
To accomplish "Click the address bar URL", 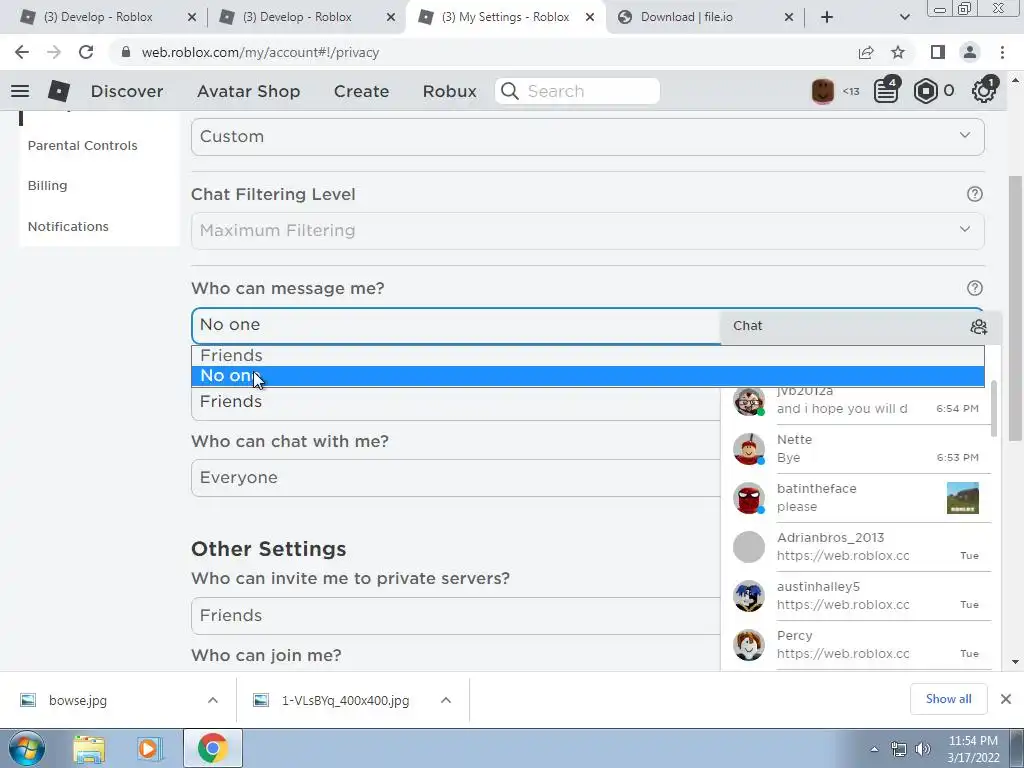I will pos(260,53).
